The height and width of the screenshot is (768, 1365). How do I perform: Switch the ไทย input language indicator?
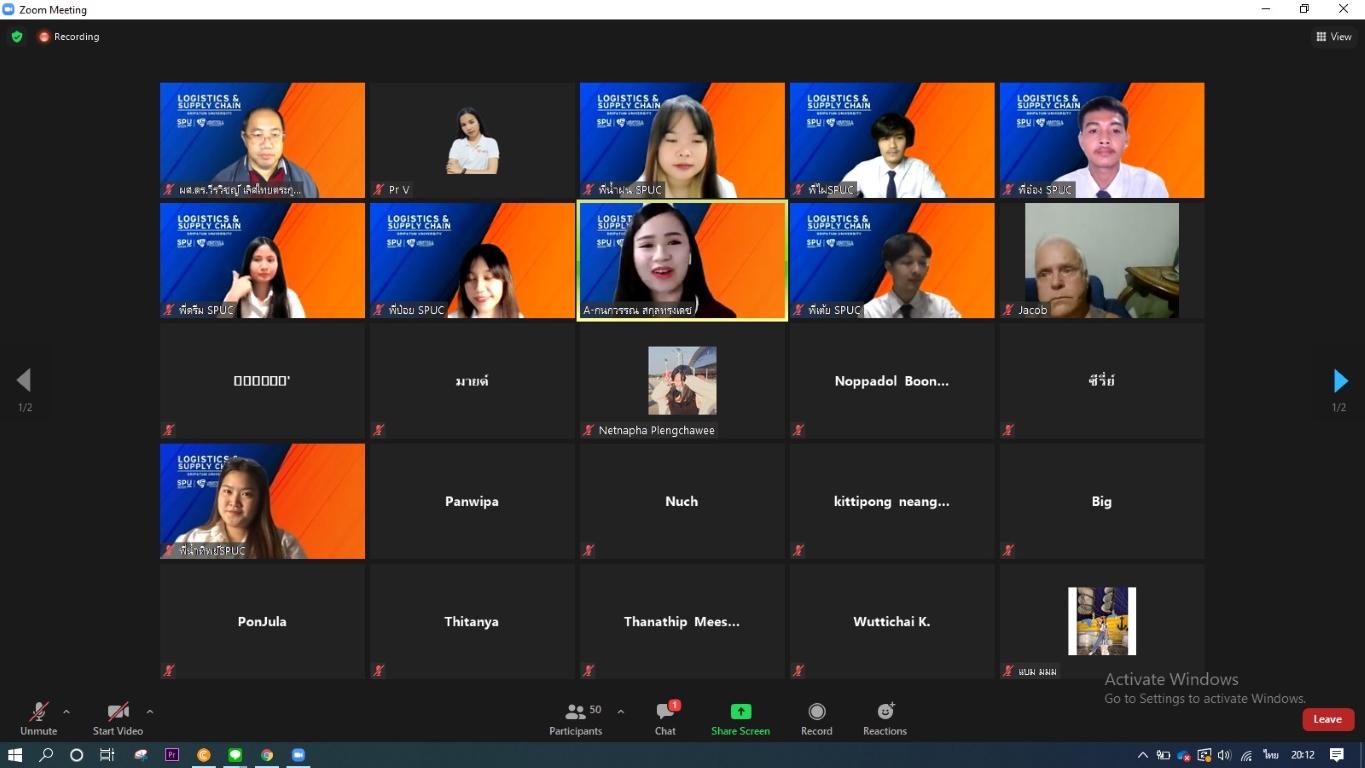(1271, 755)
